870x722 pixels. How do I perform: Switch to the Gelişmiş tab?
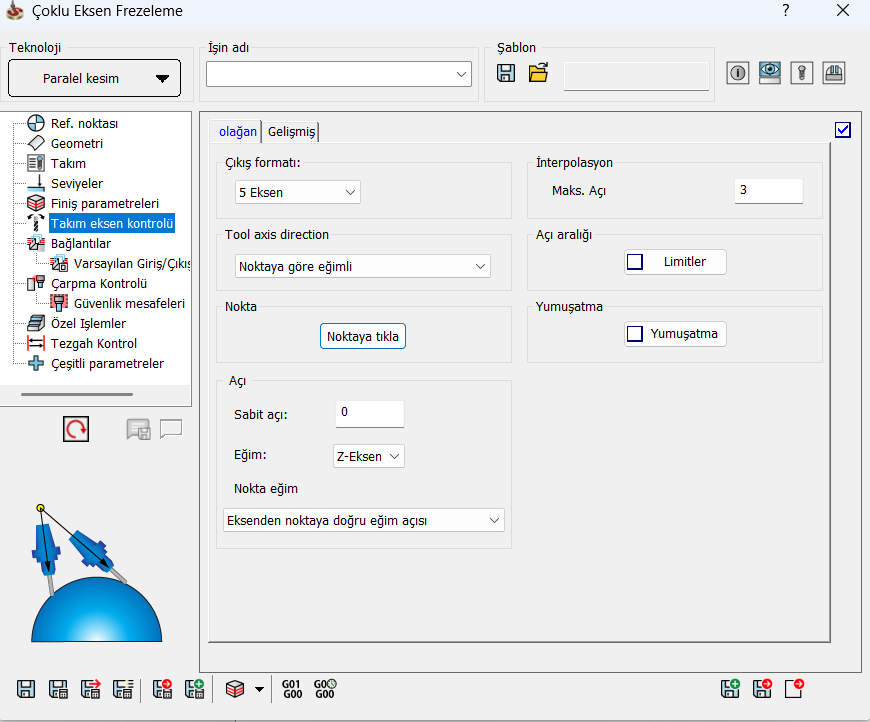[291, 132]
